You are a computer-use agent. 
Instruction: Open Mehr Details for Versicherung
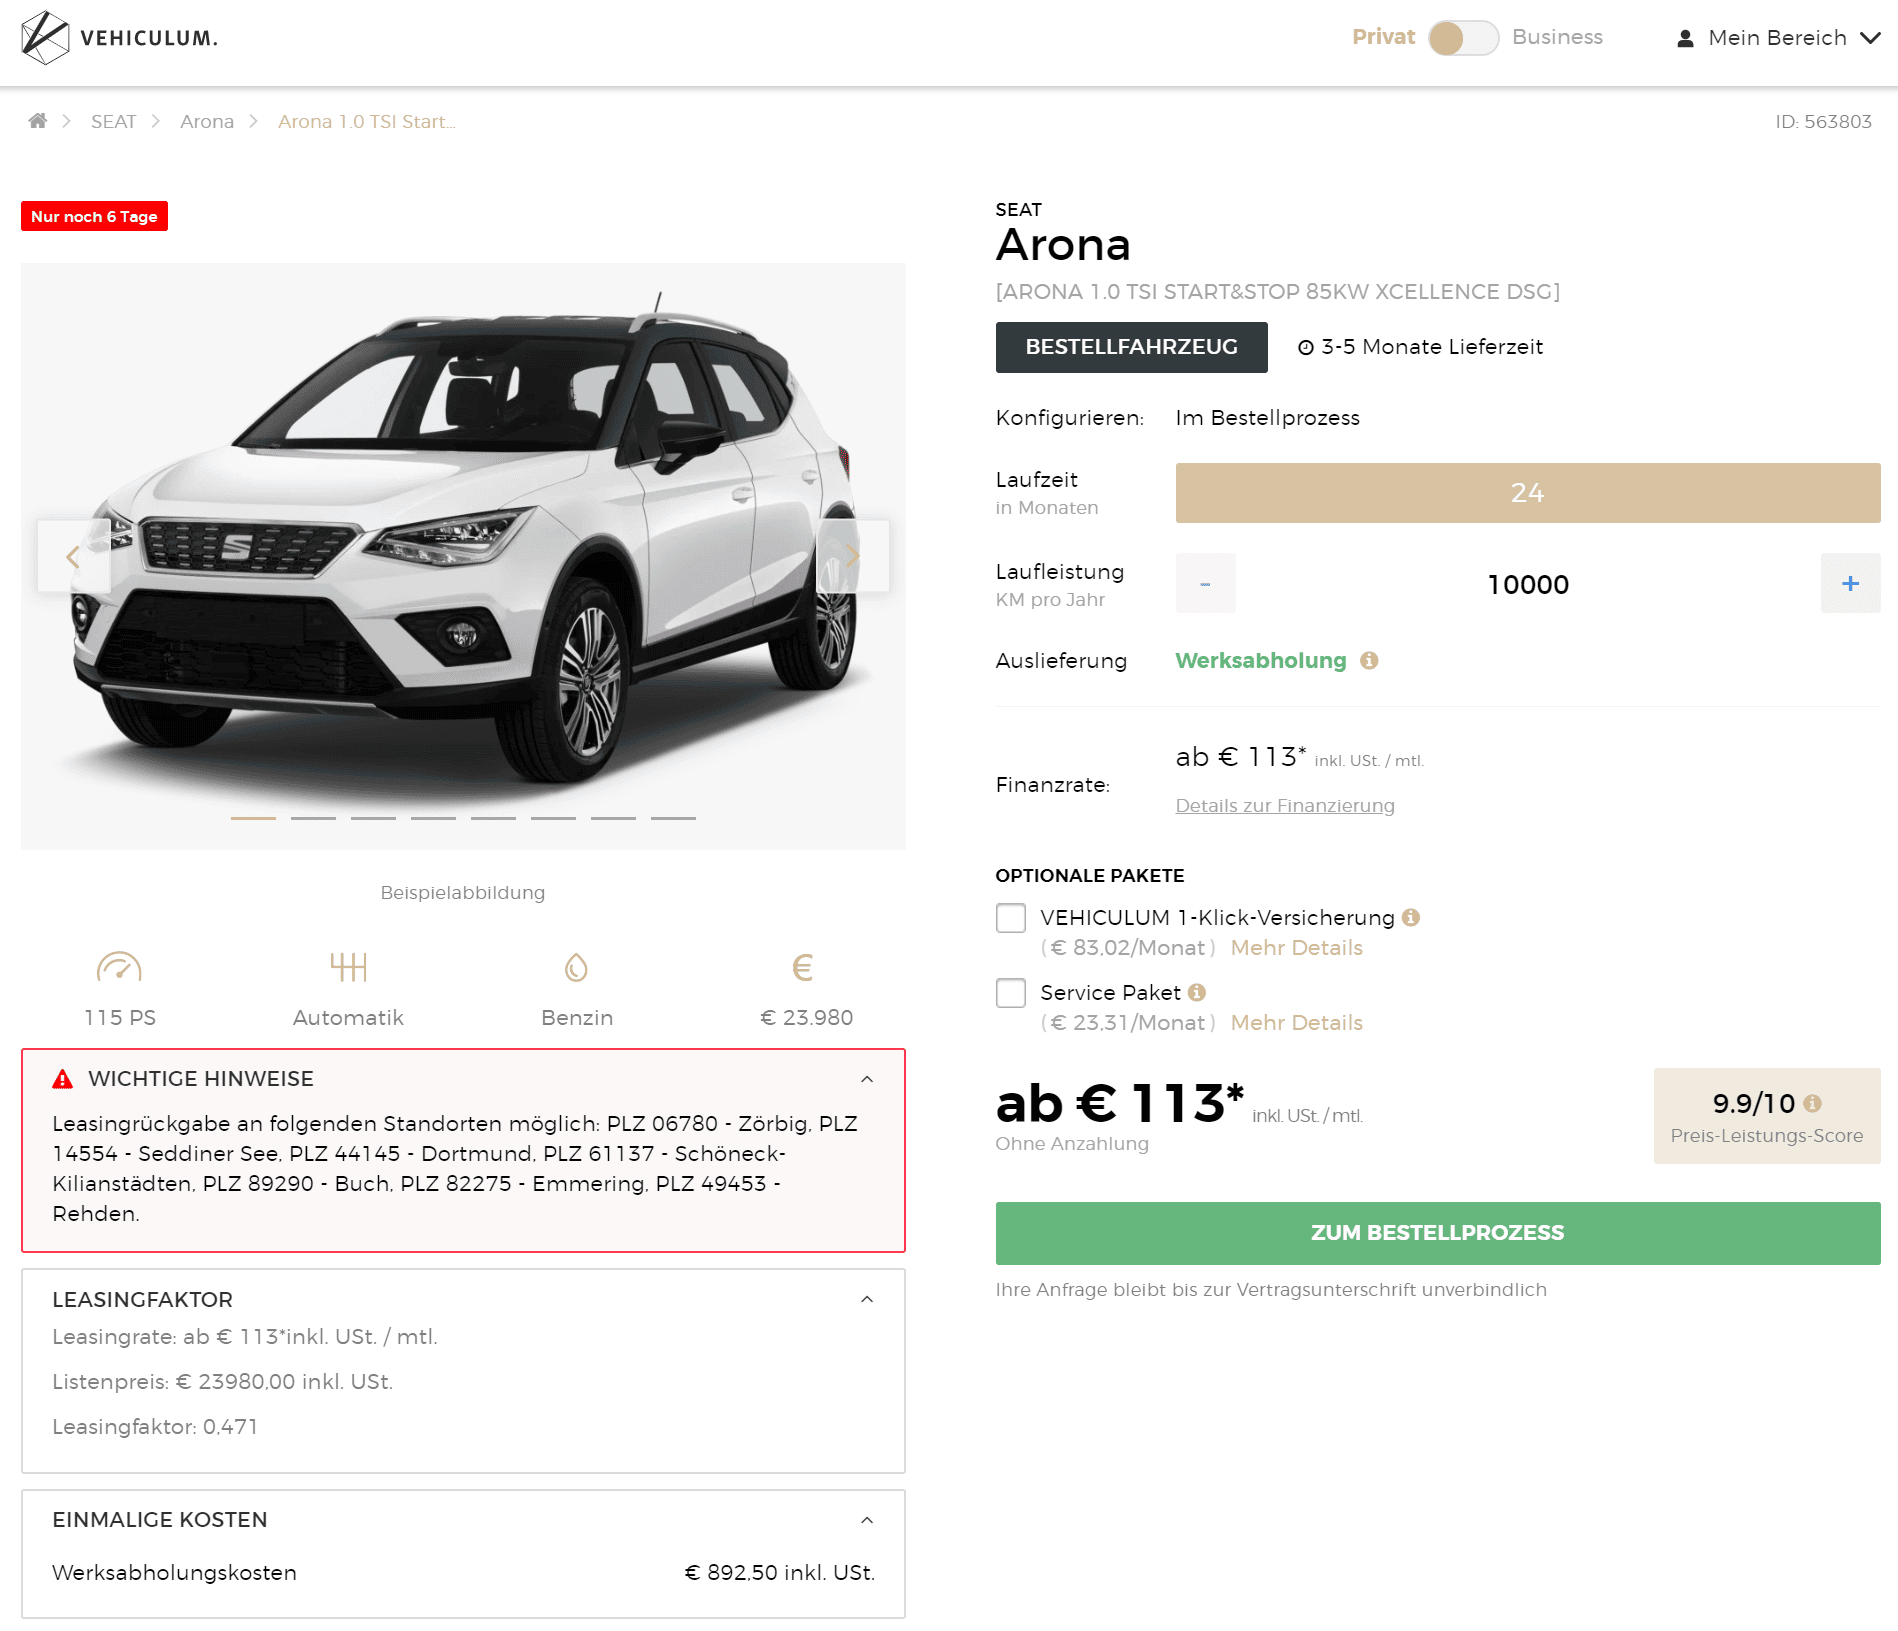pyautogui.click(x=1297, y=948)
